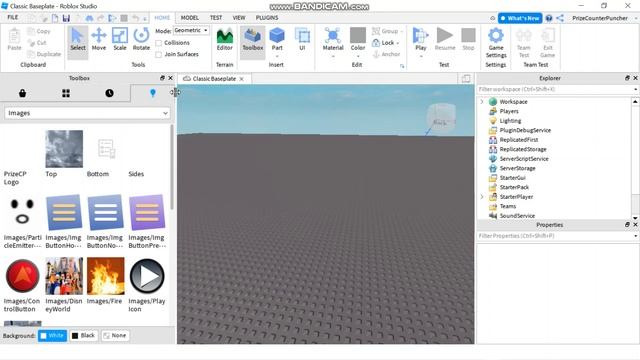Set background to White
640x360 pixels.
coord(52,336)
